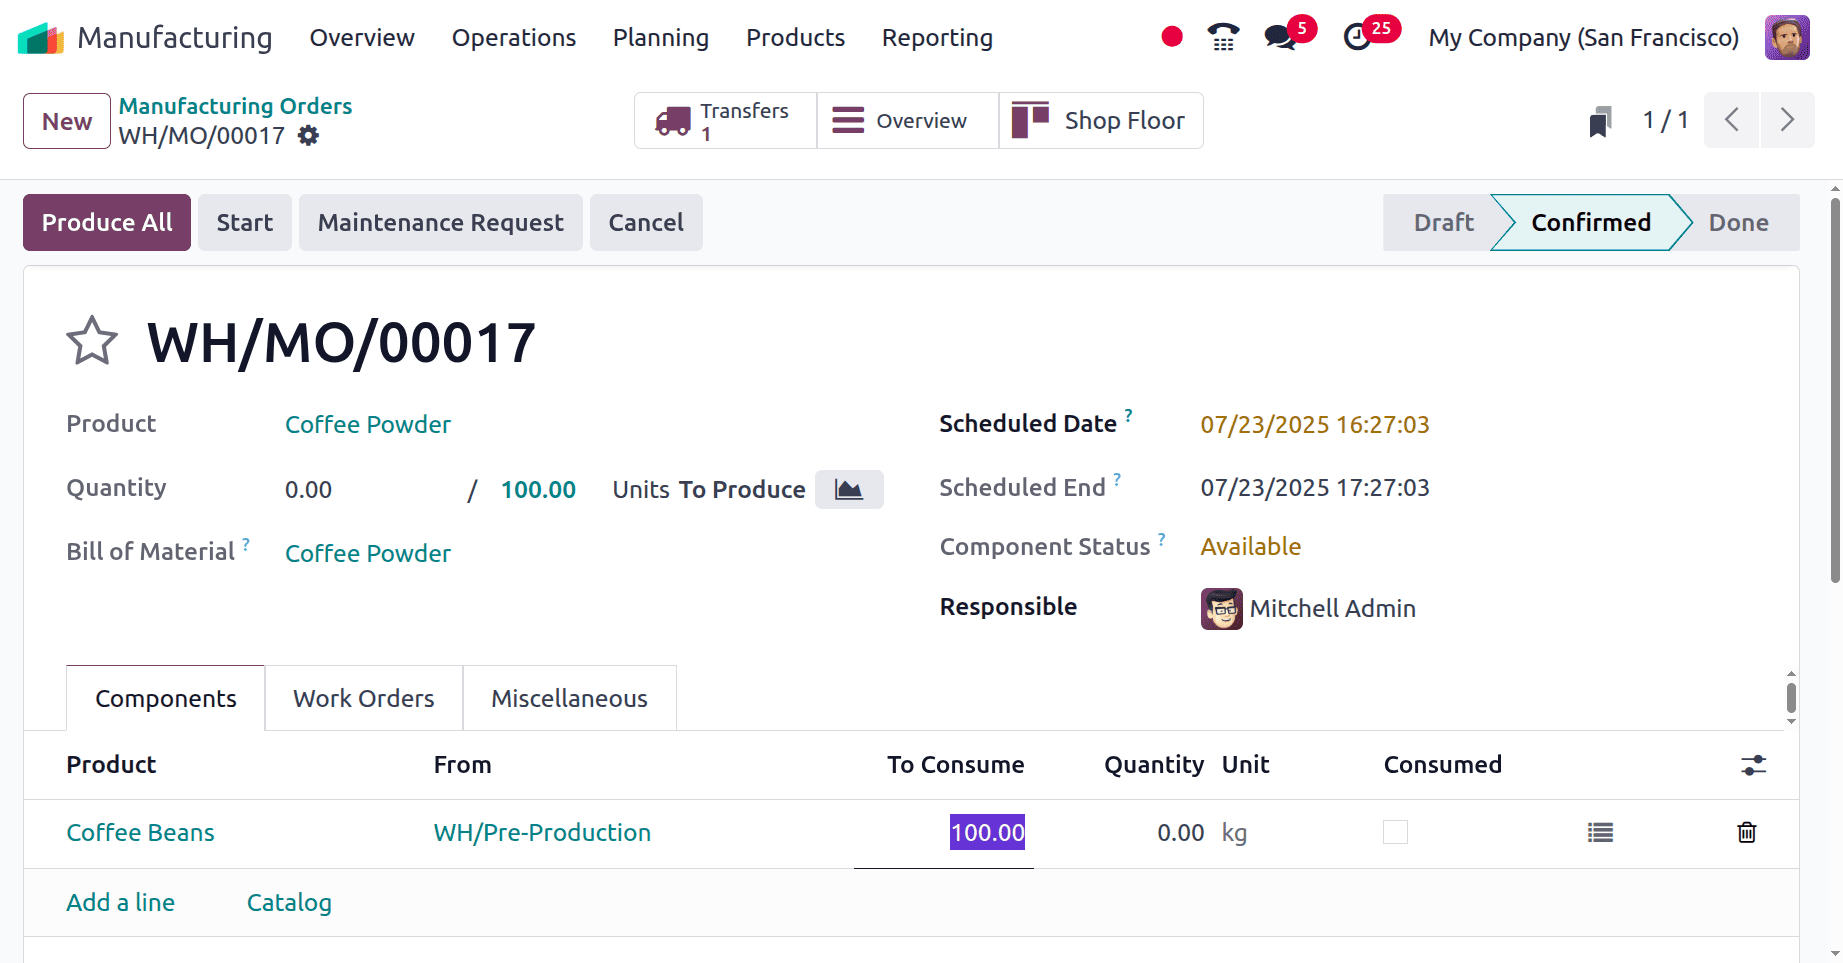
Task: Switch to the Miscellaneous tab
Action: pos(570,698)
